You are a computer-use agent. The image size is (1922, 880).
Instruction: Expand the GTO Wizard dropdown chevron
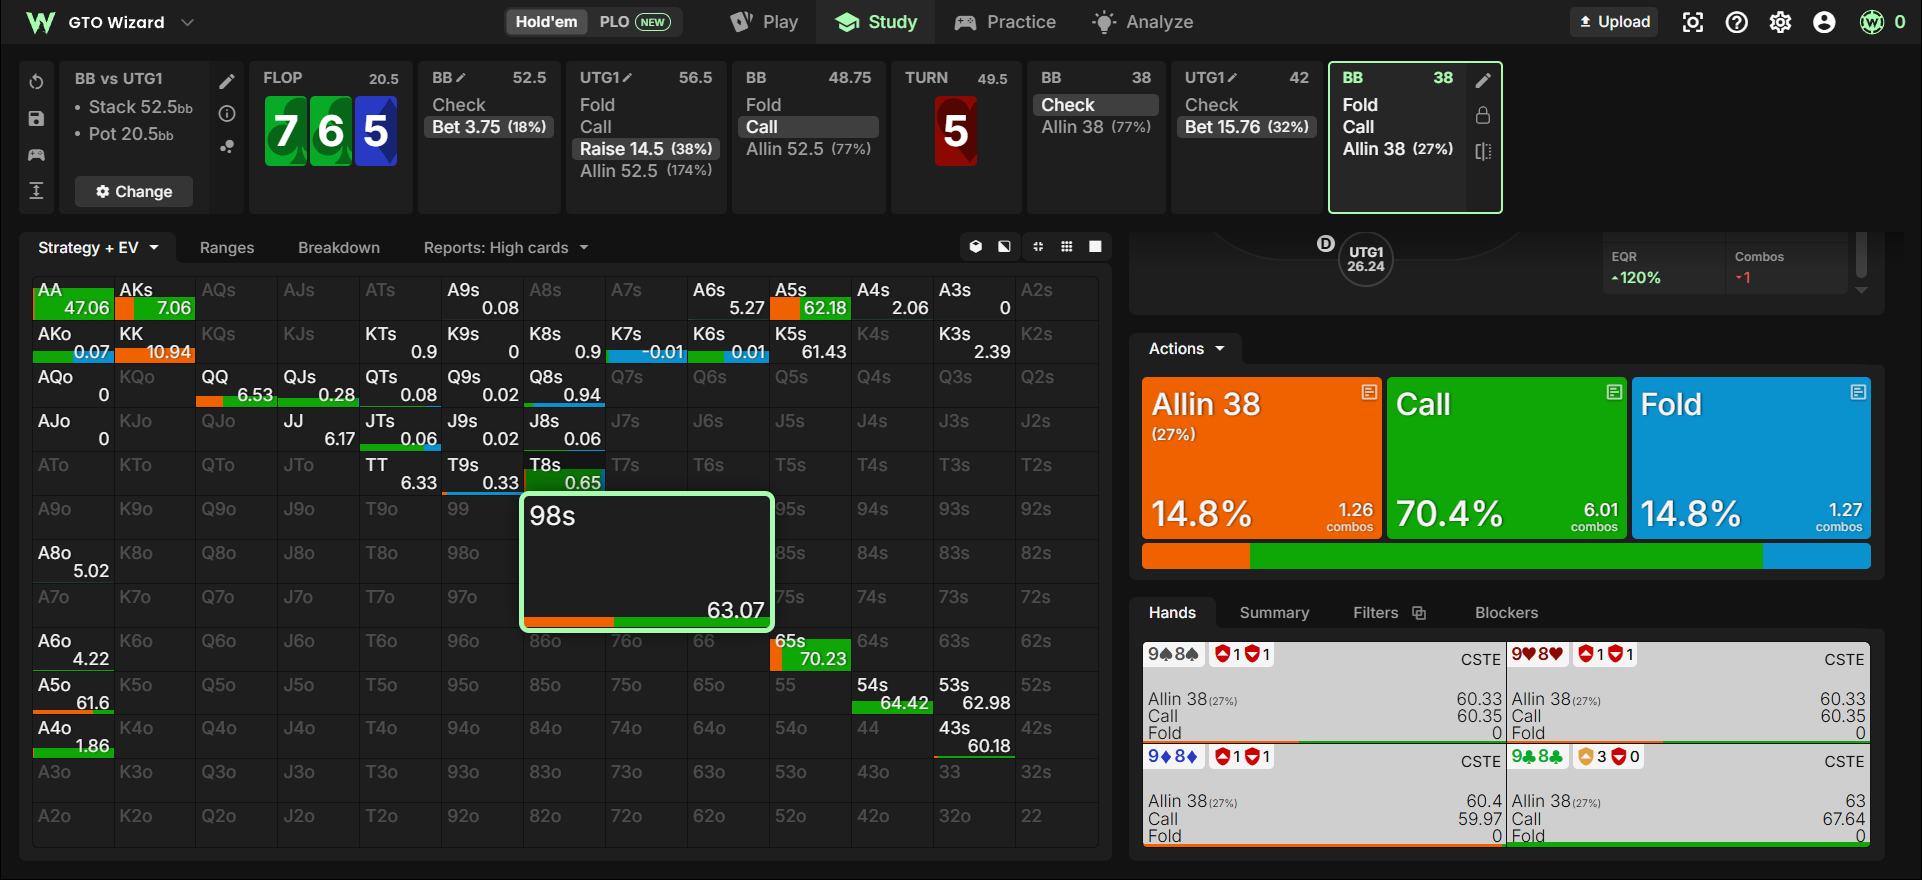pyautogui.click(x=187, y=22)
